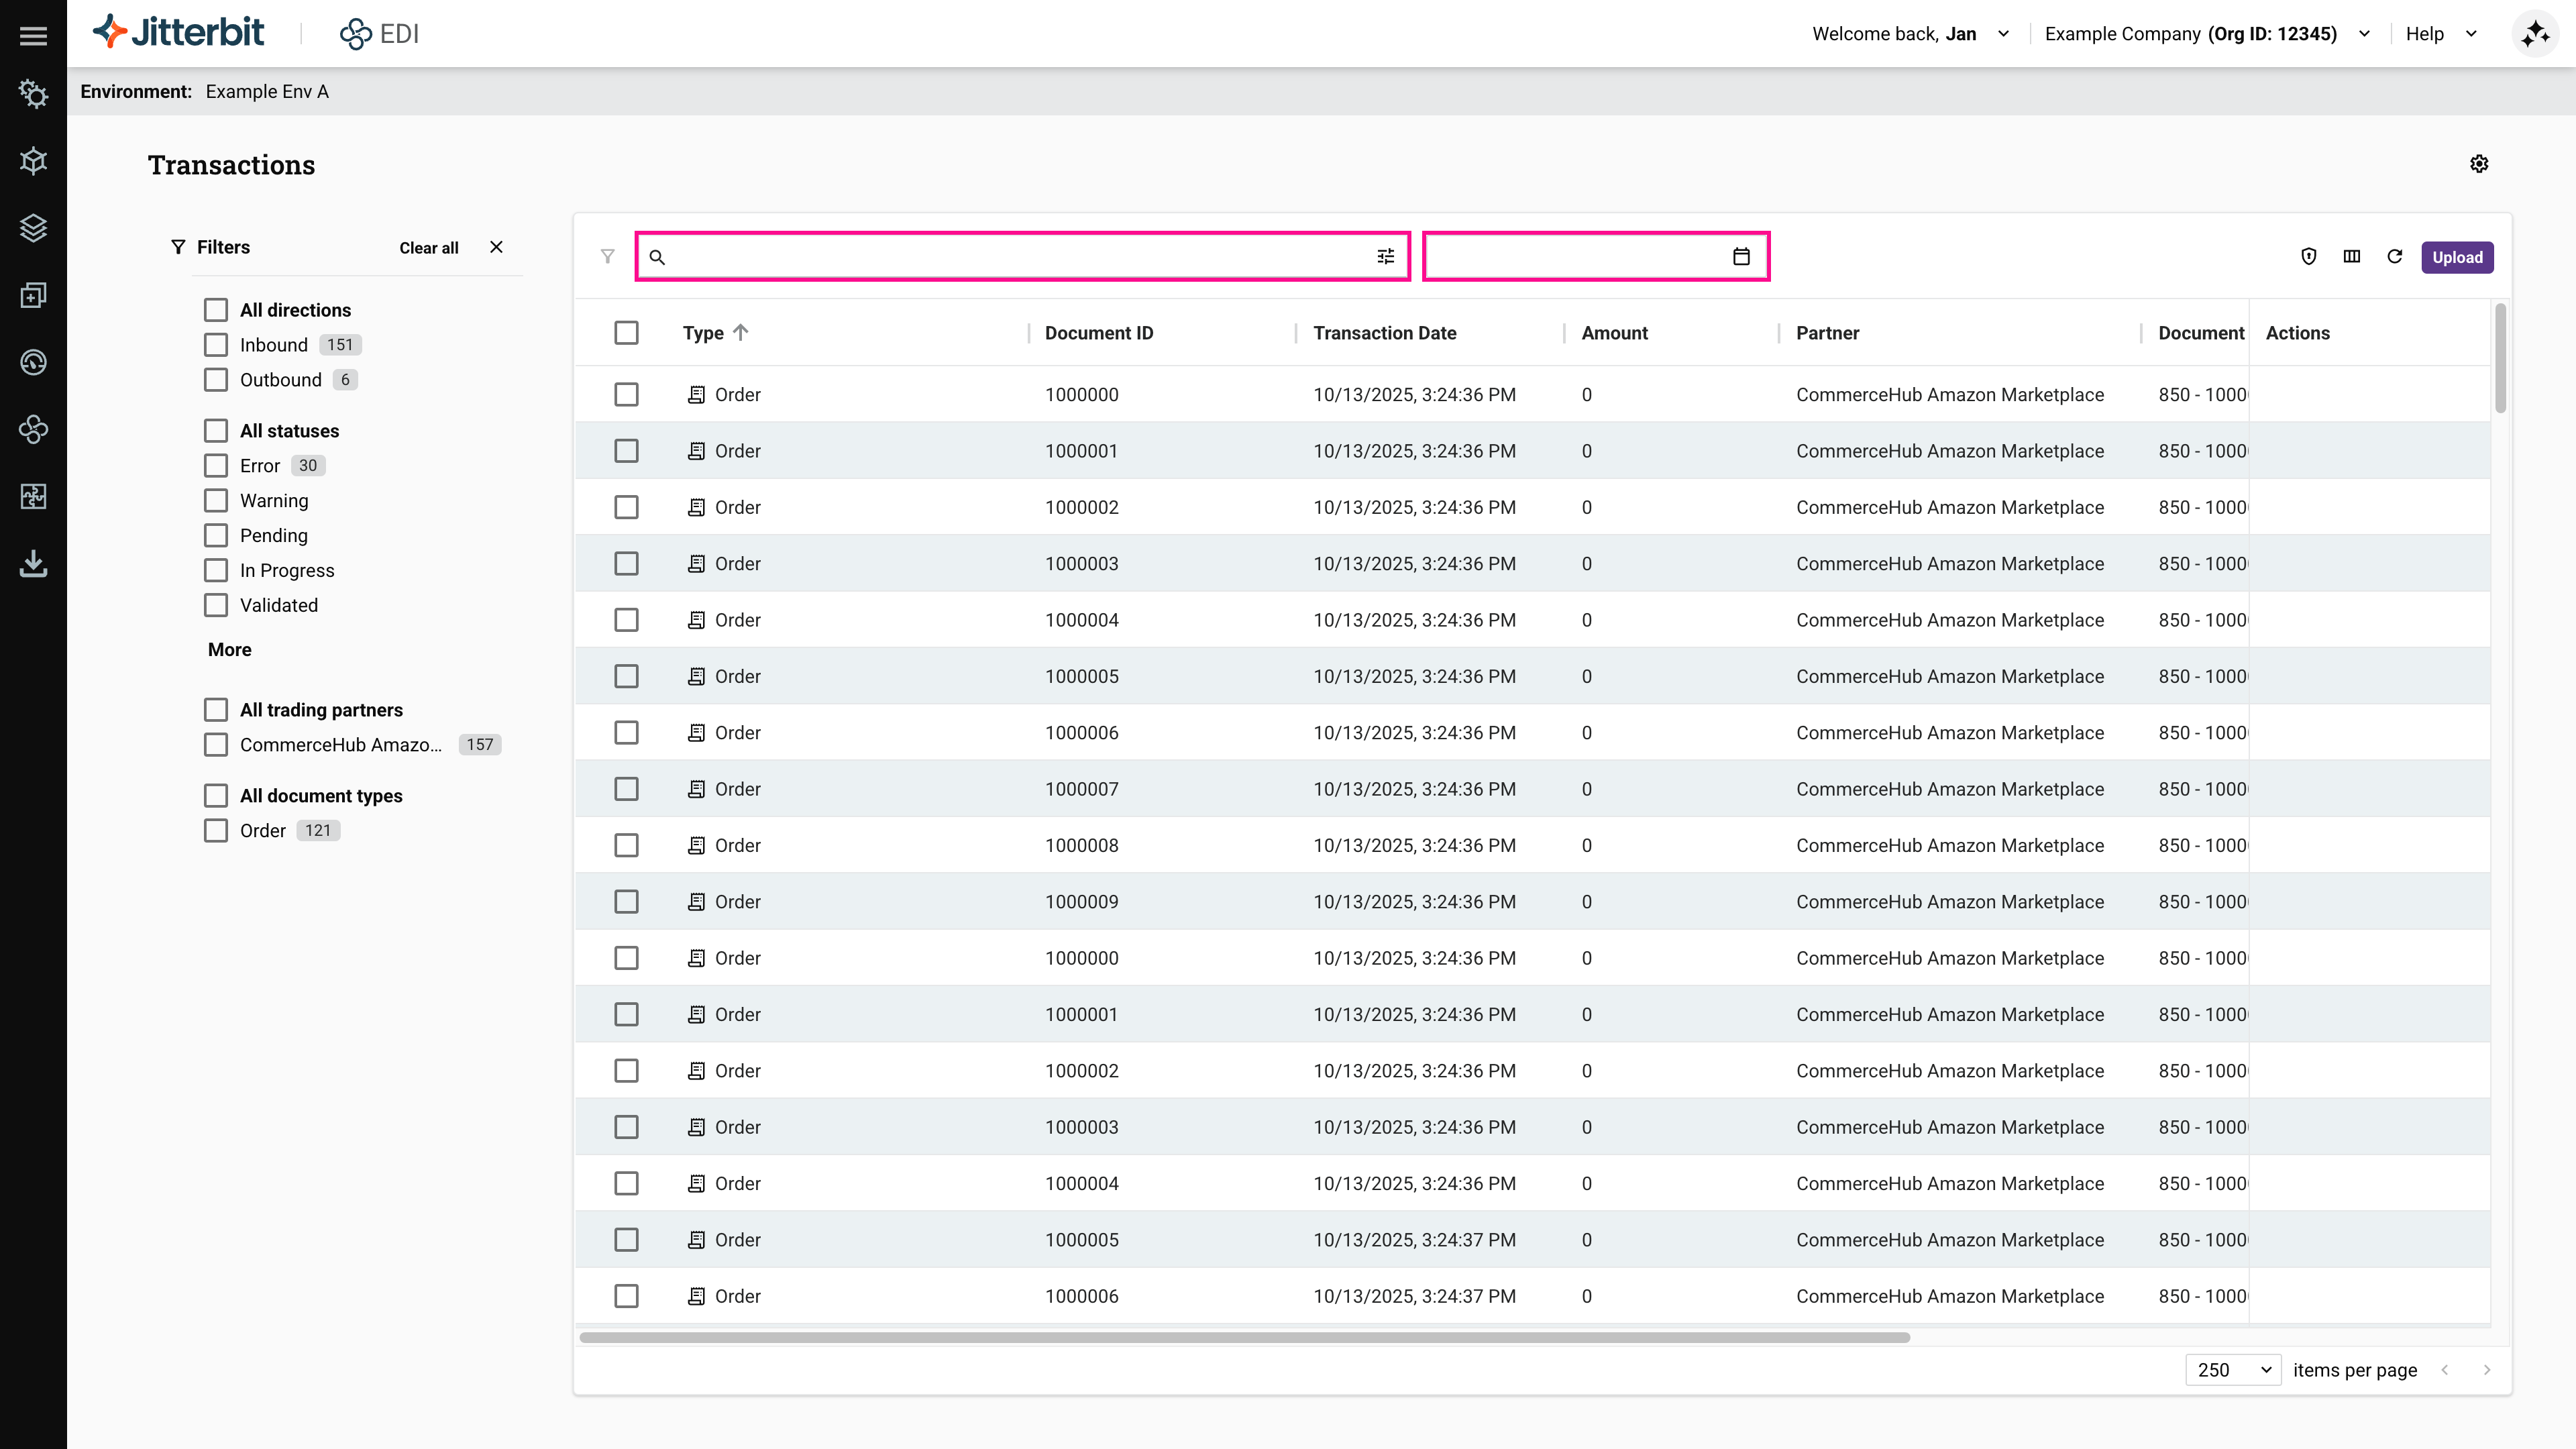The height and width of the screenshot is (1449, 2576).
Task: Sort the table by the Type column header
Action: pyautogui.click(x=704, y=333)
